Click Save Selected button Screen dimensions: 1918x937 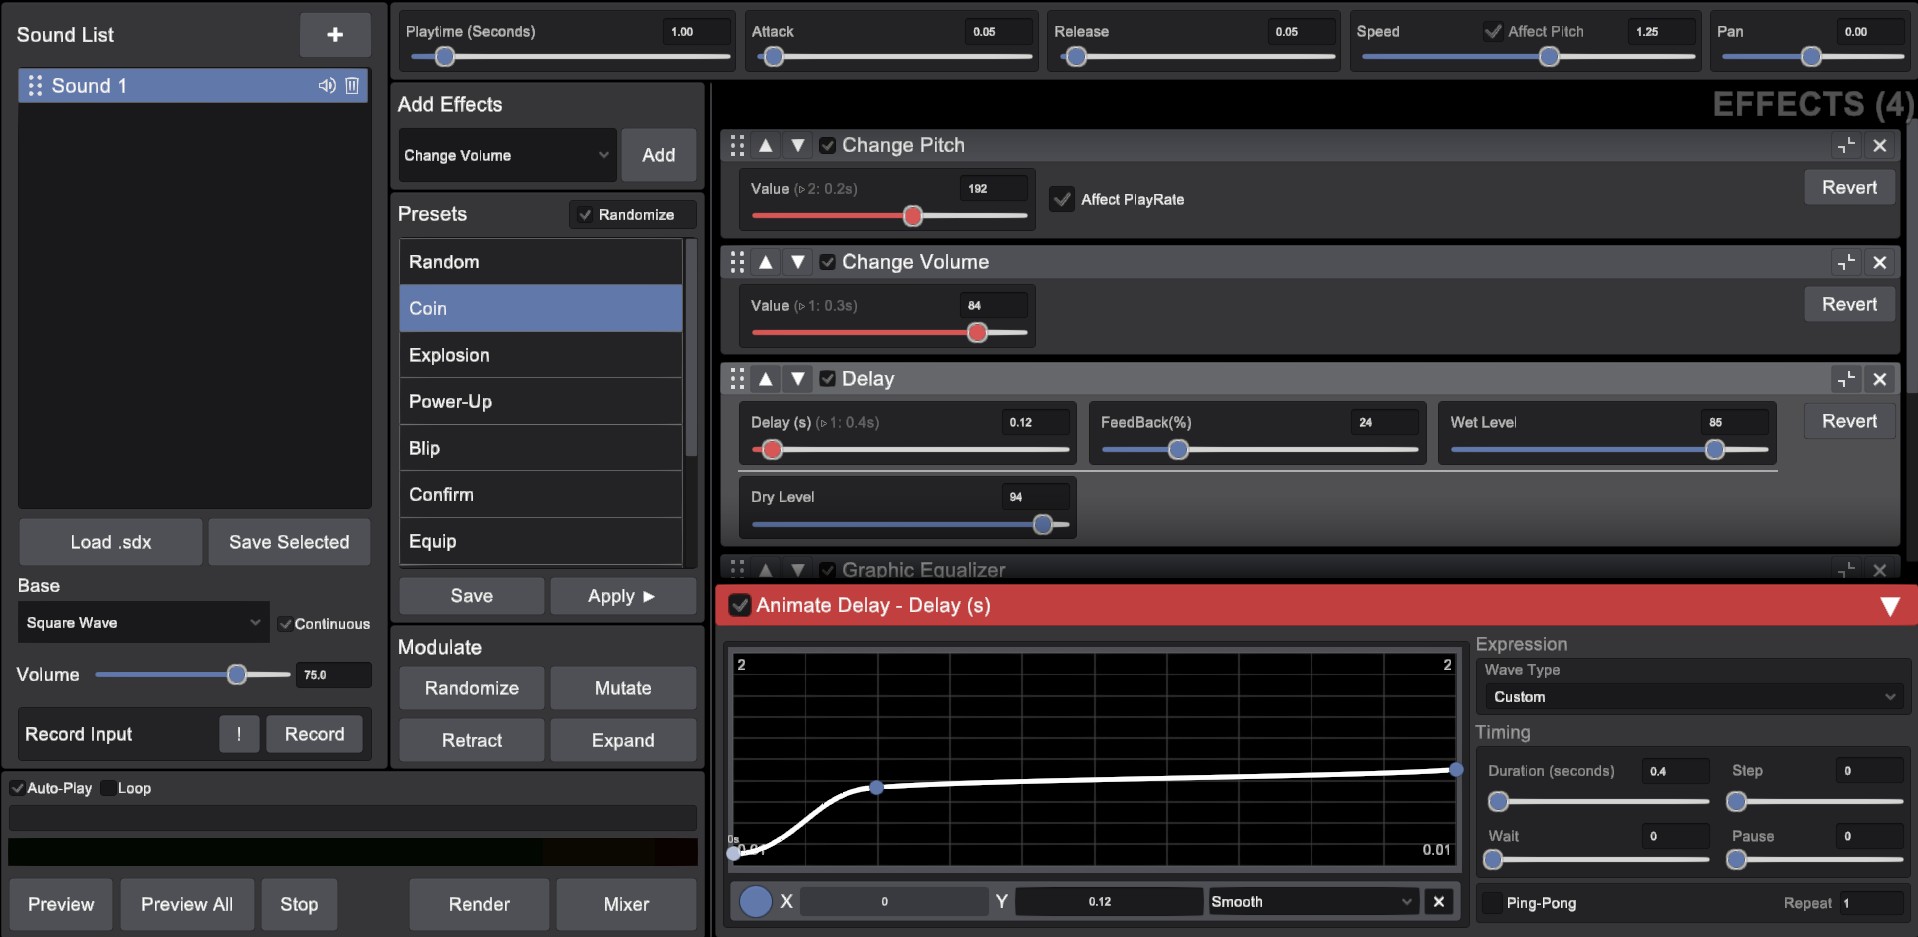pyautogui.click(x=289, y=542)
